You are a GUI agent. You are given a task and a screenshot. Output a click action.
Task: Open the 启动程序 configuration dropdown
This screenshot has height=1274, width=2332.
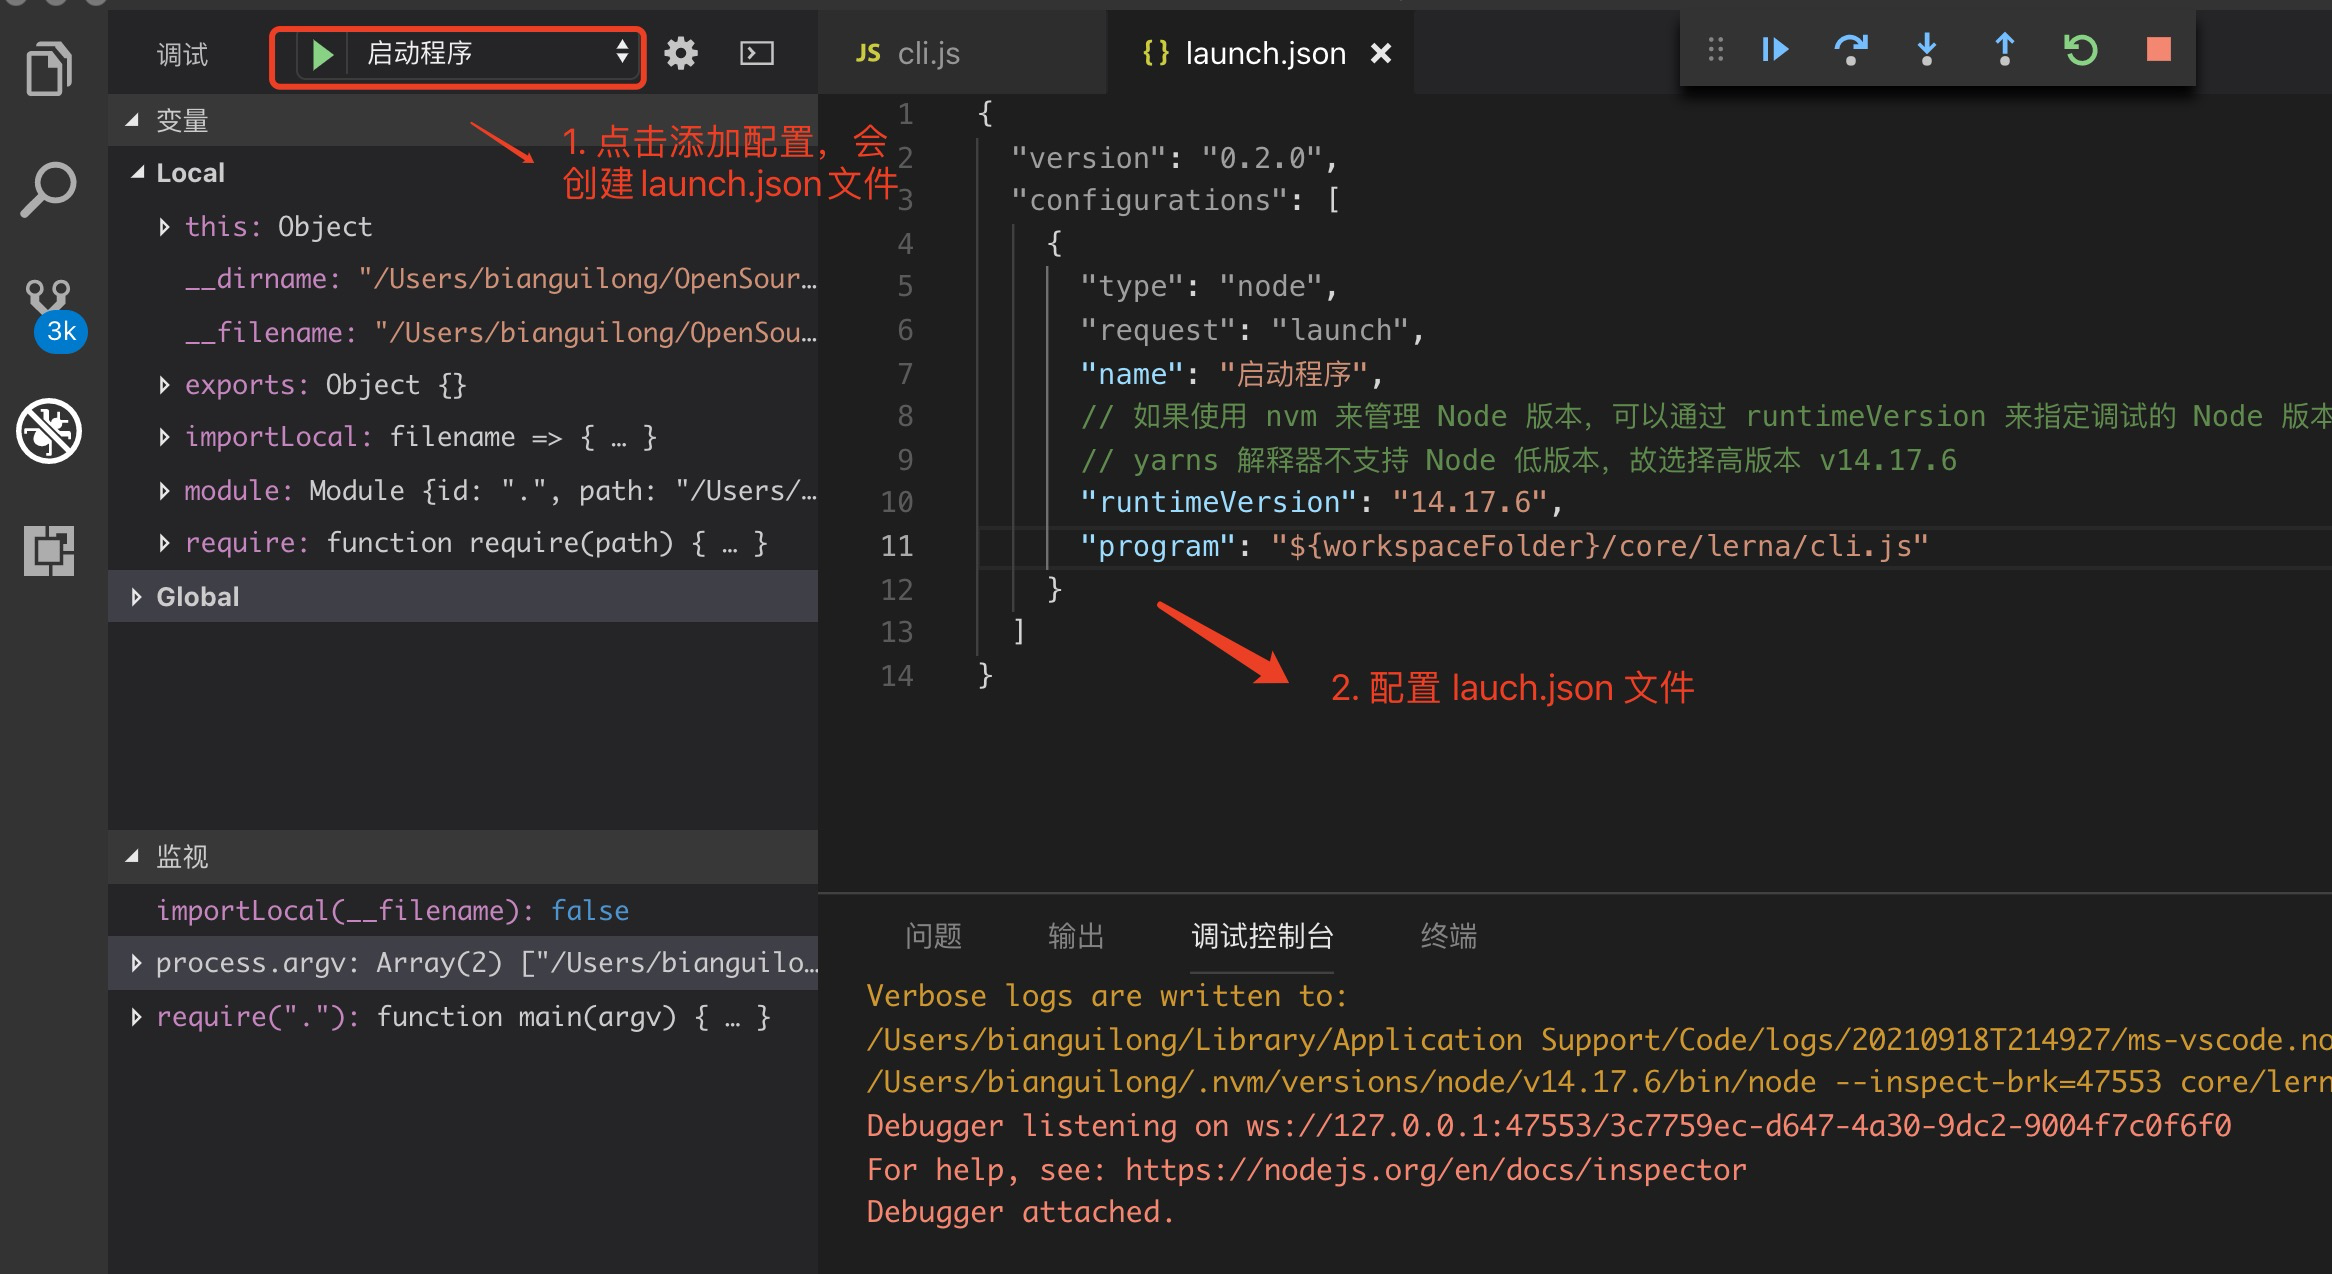click(x=493, y=53)
